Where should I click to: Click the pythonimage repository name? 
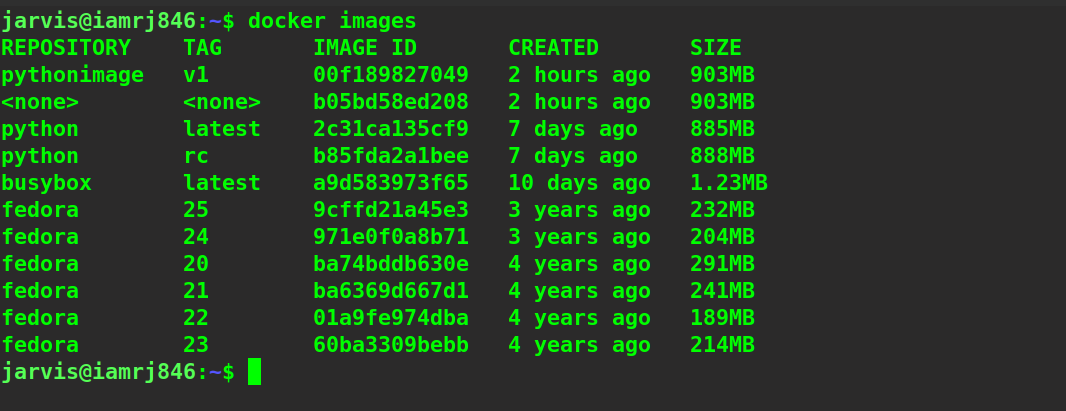(72, 75)
